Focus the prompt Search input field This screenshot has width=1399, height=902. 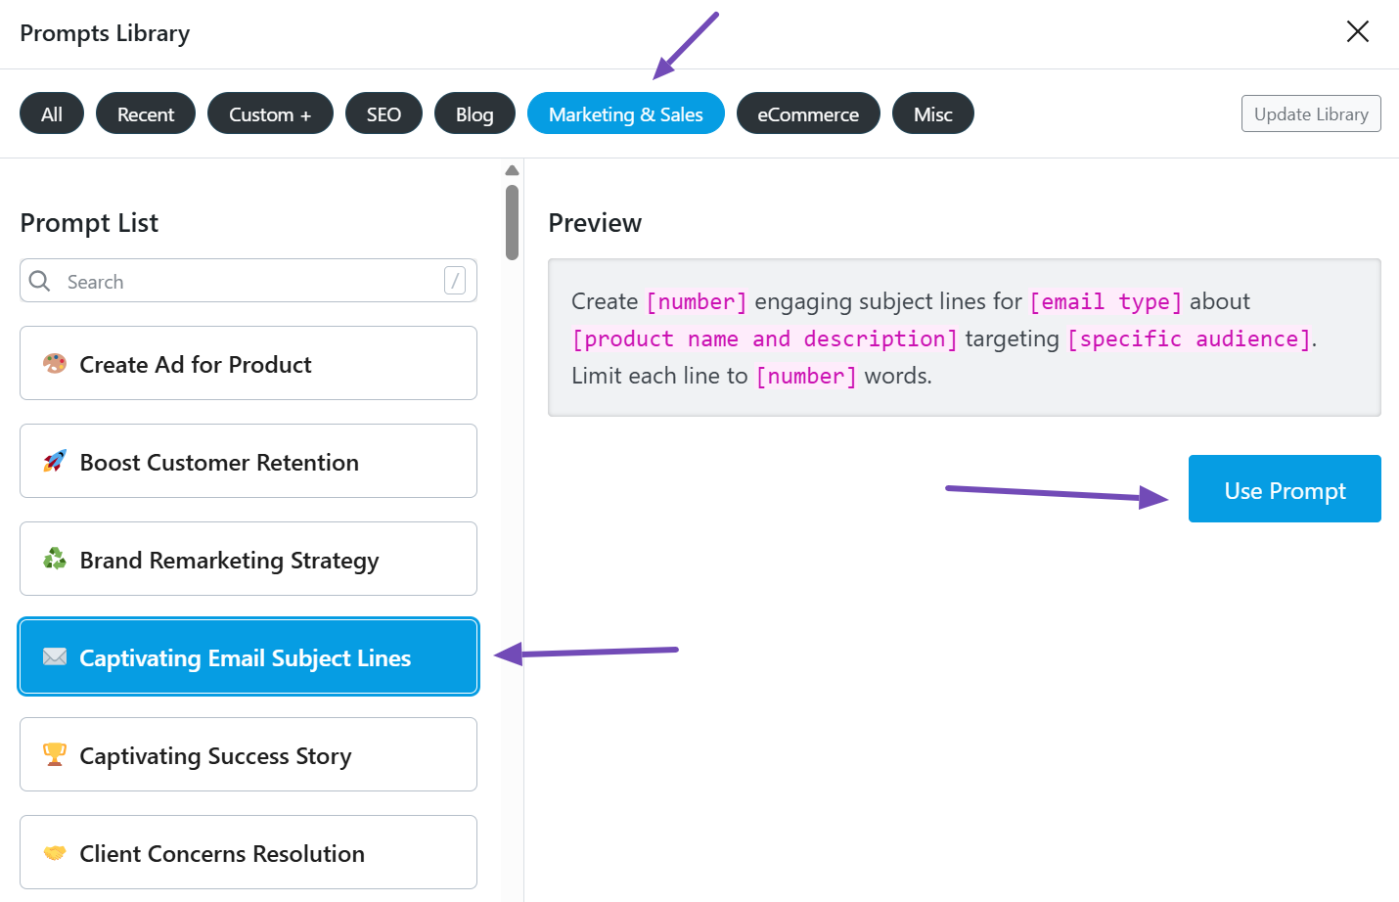[250, 282]
